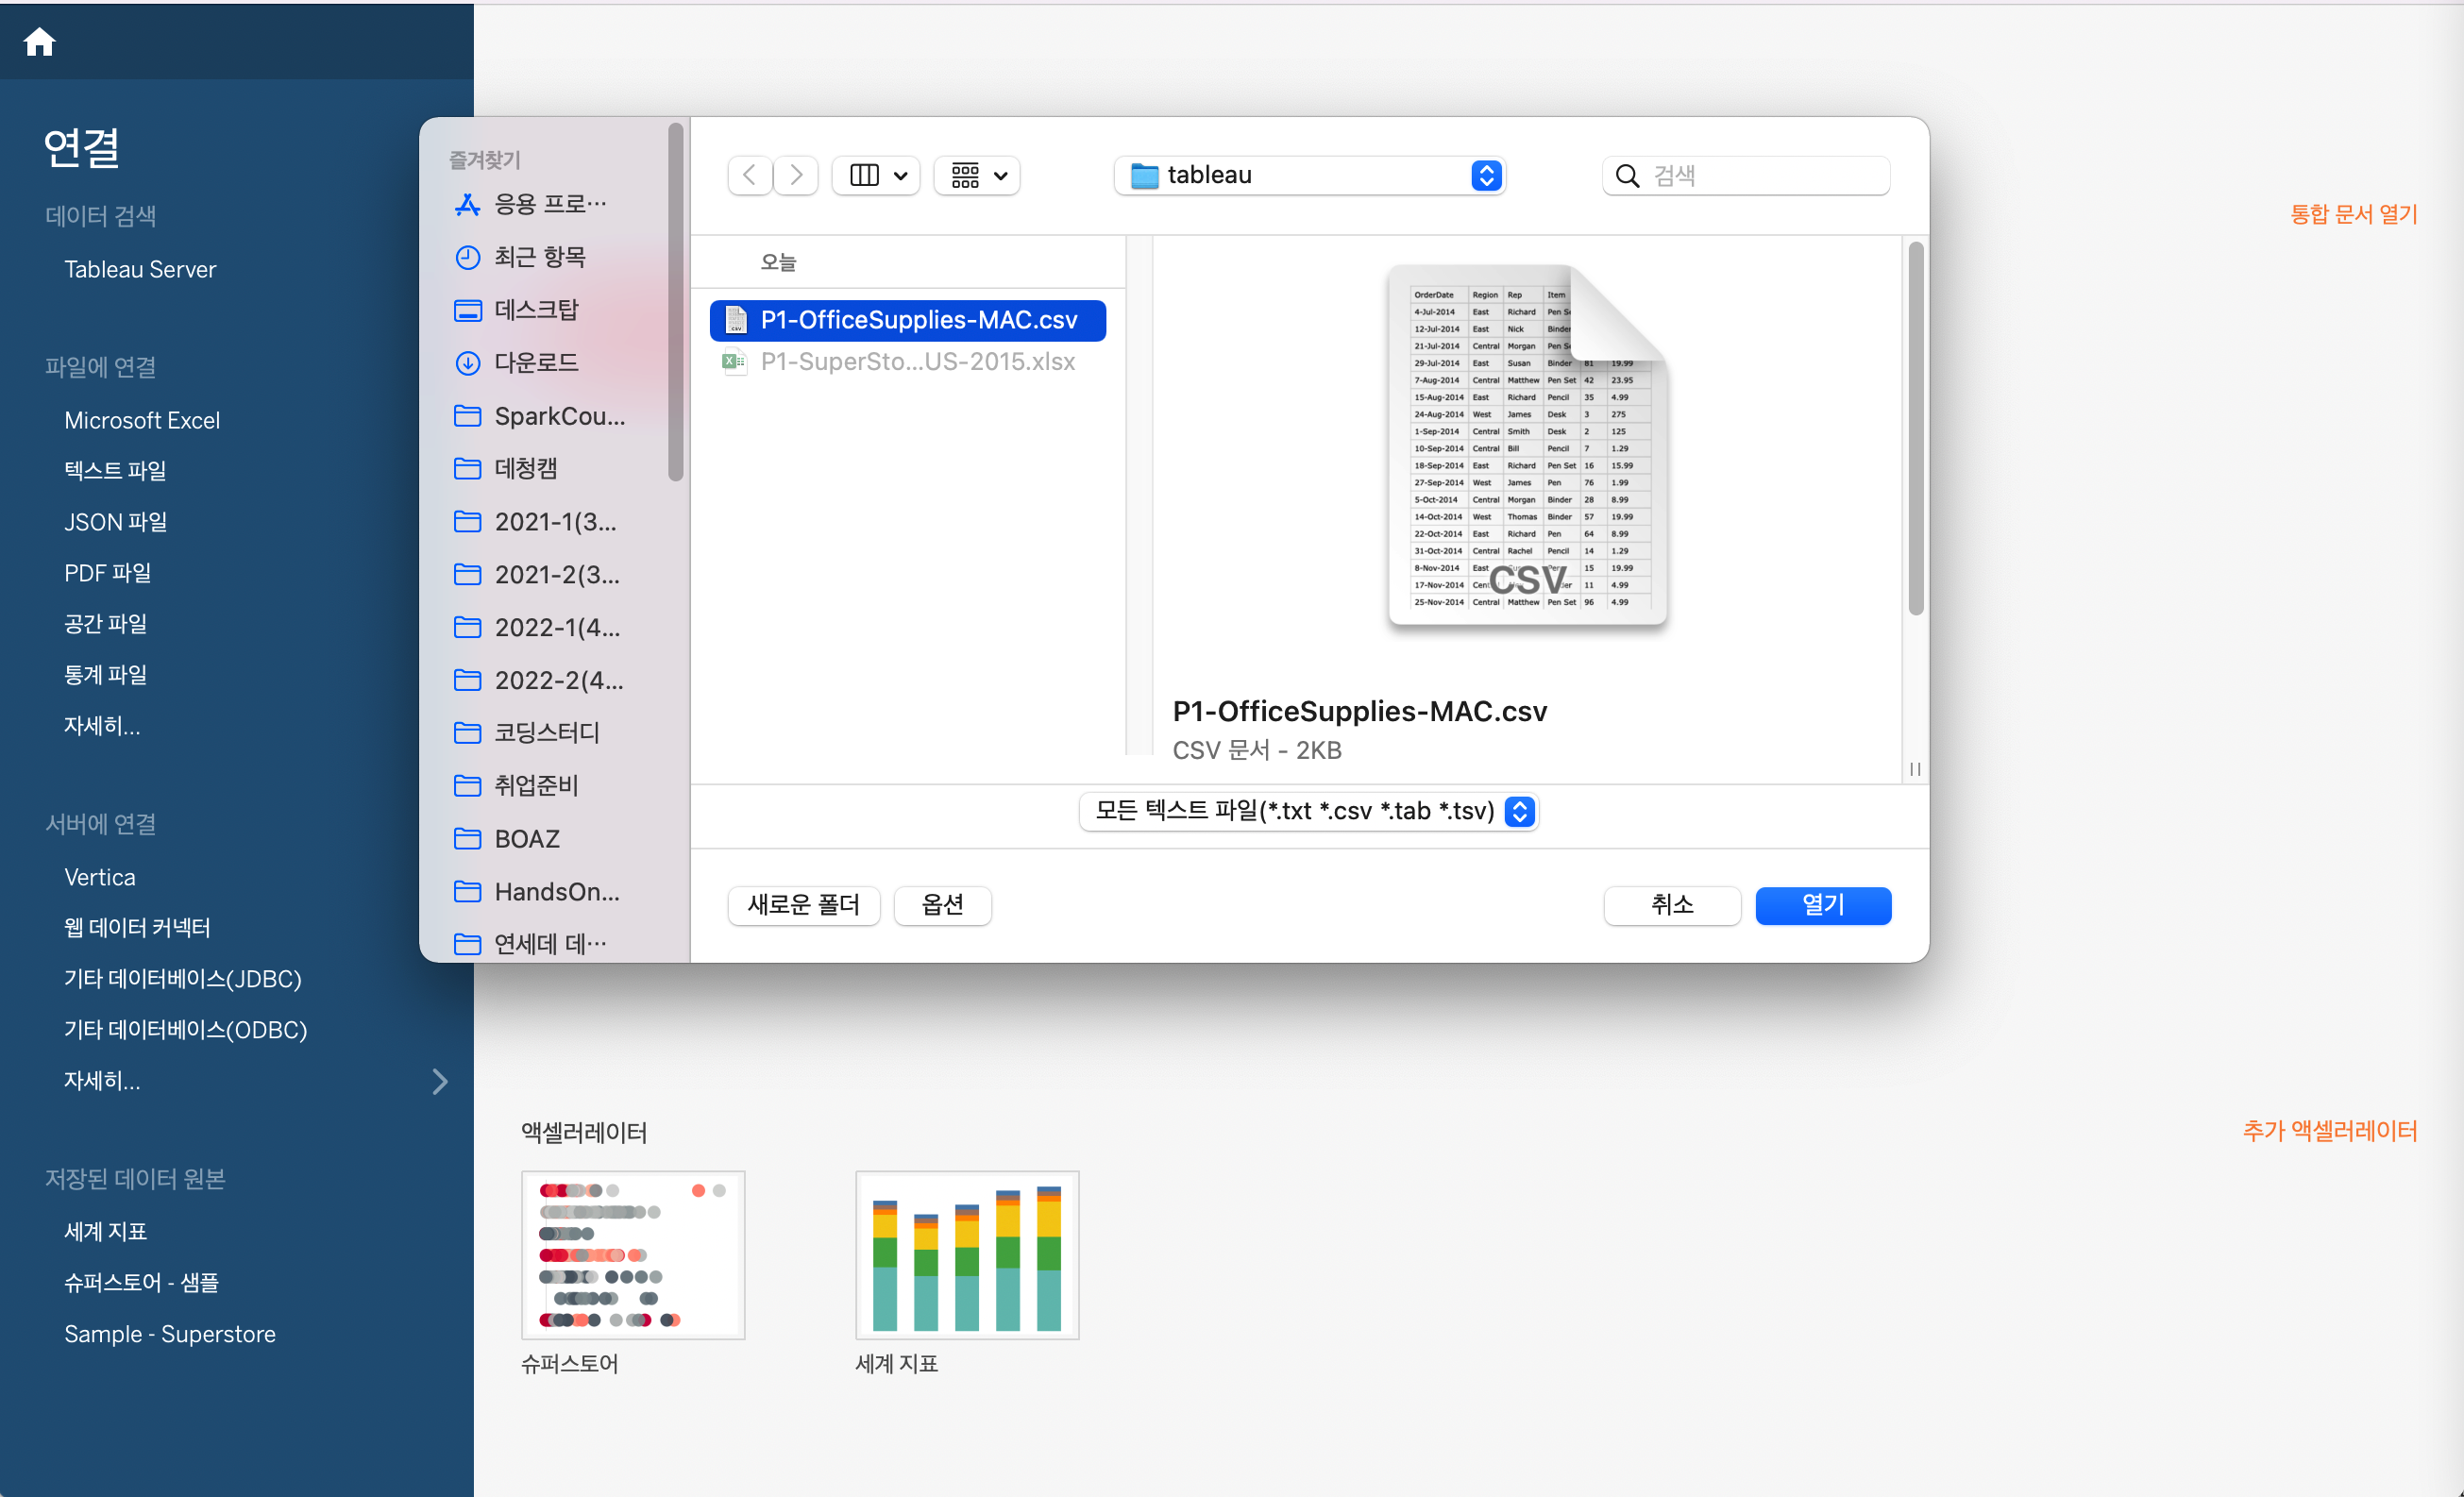Viewport: 2464px width, 1497px height.
Task: Connect to Vertica server
Action: click(x=100, y=877)
